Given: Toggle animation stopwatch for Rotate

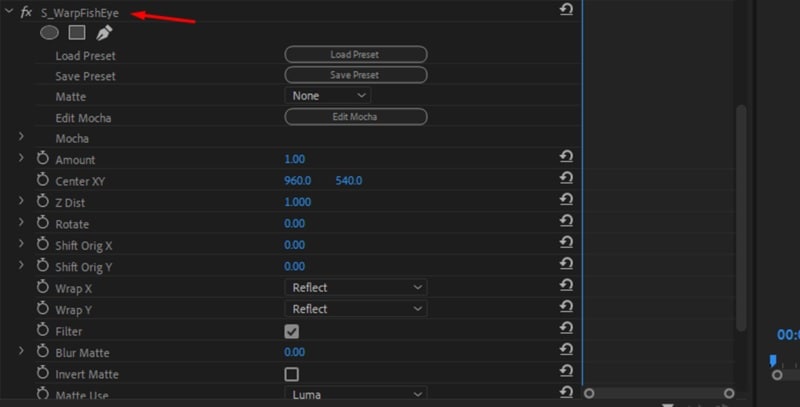Looking at the screenshot, I should pyautogui.click(x=43, y=223).
